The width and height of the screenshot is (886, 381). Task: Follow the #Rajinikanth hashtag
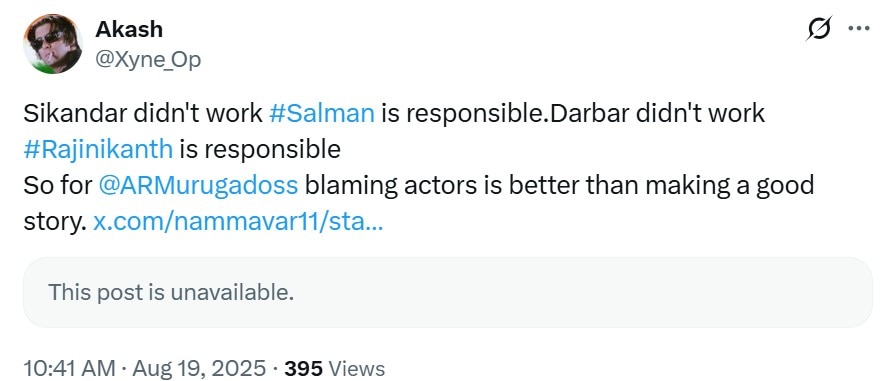pos(98,149)
